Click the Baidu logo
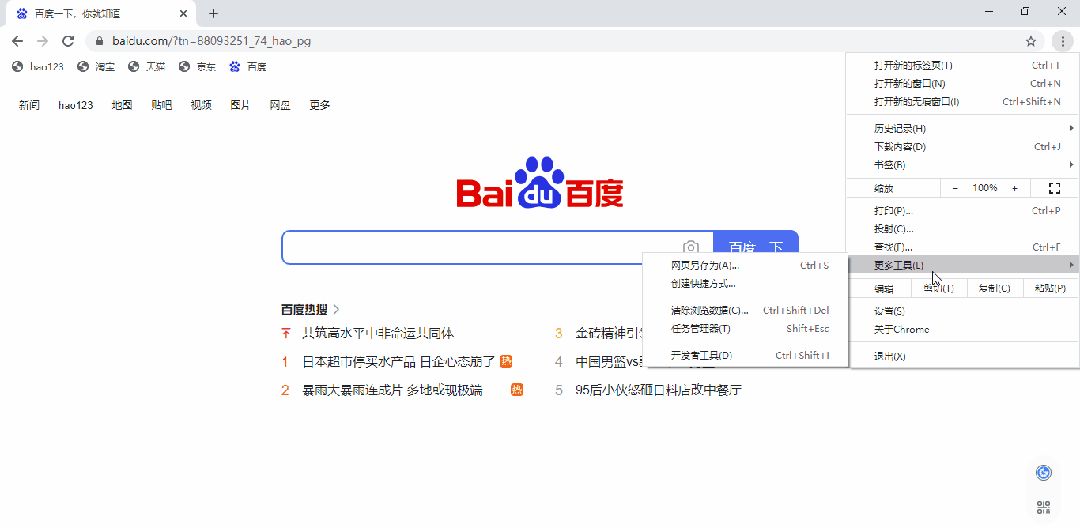The height and width of the screenshot is (528, 1080). (540, 182)
